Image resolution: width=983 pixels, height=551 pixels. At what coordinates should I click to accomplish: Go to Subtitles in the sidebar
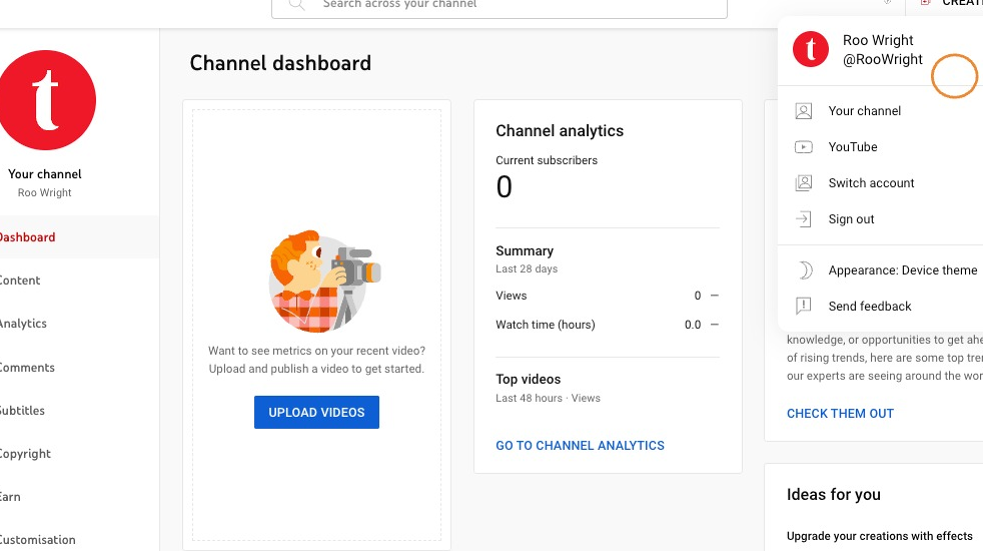click(x=79, y=411)
